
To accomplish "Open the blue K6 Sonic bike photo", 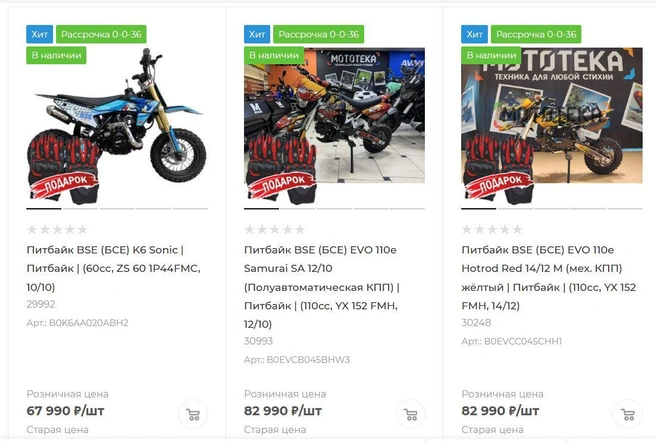I will click(x=117, y=125).
